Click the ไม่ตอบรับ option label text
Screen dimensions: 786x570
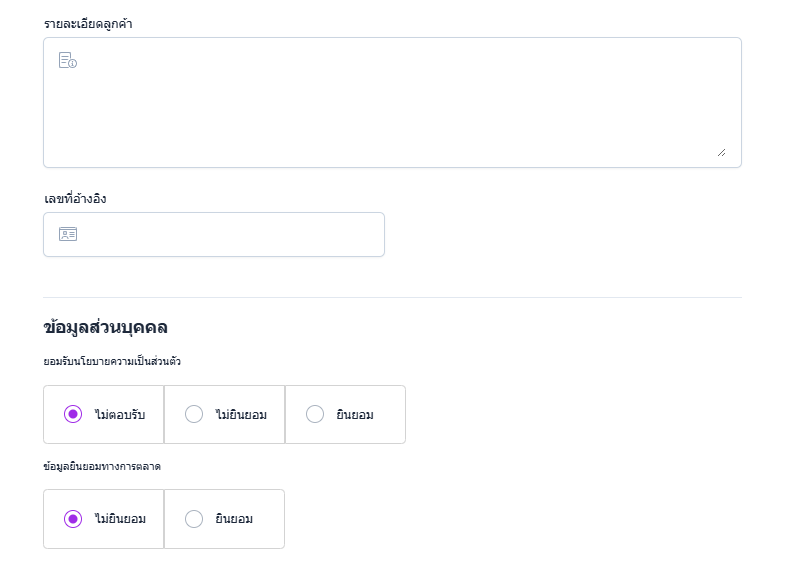(x=120, y=414)
